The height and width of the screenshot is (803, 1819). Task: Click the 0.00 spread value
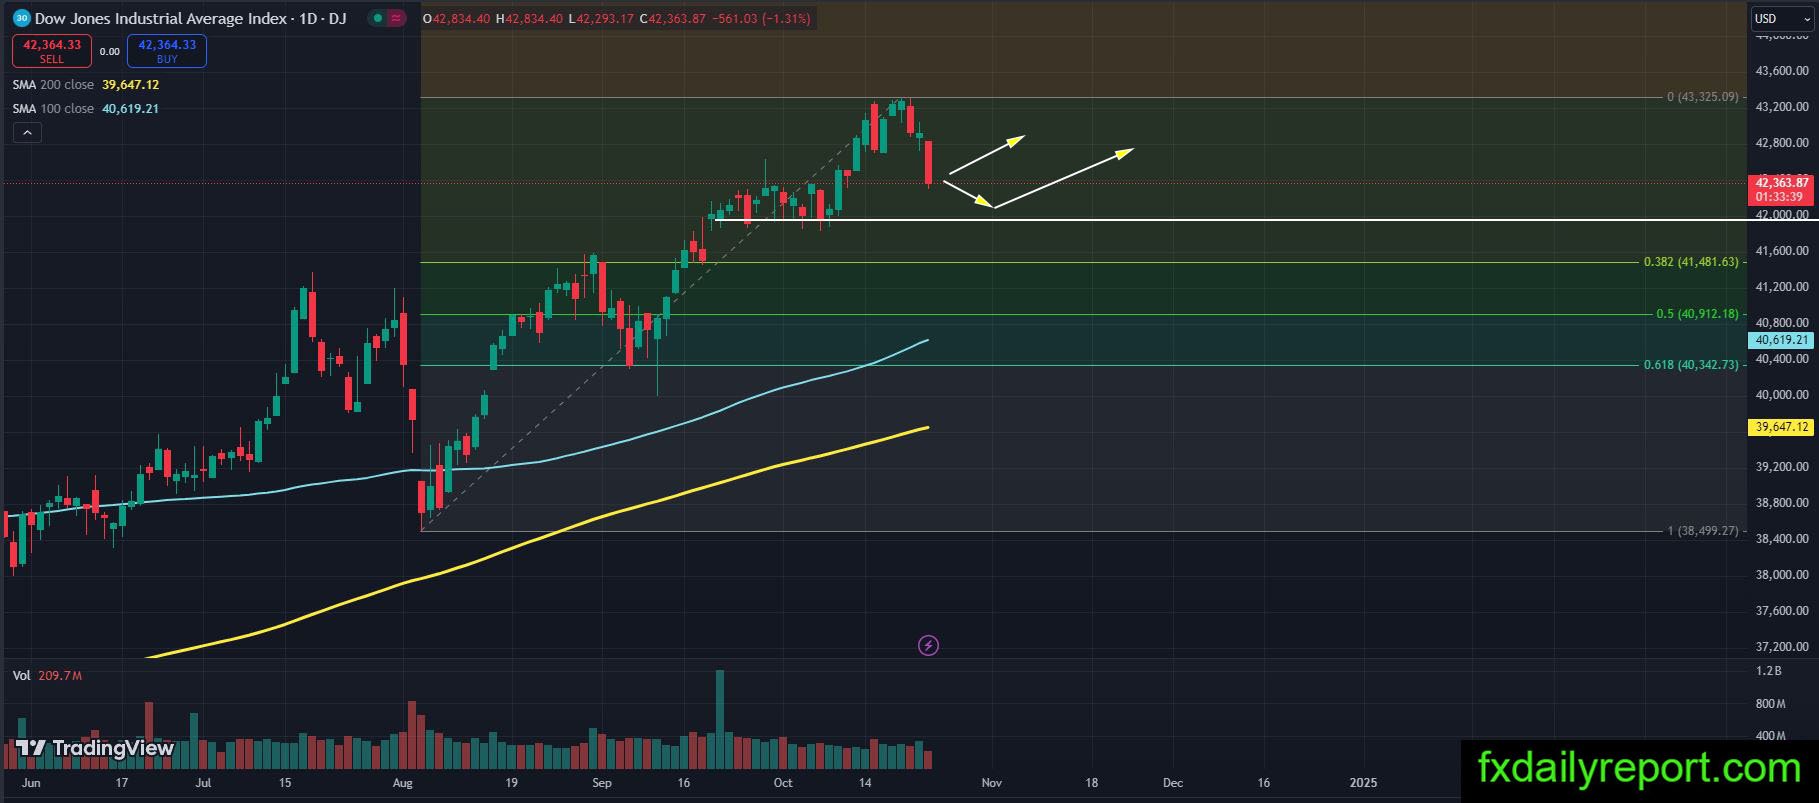[x=110, y=52]
